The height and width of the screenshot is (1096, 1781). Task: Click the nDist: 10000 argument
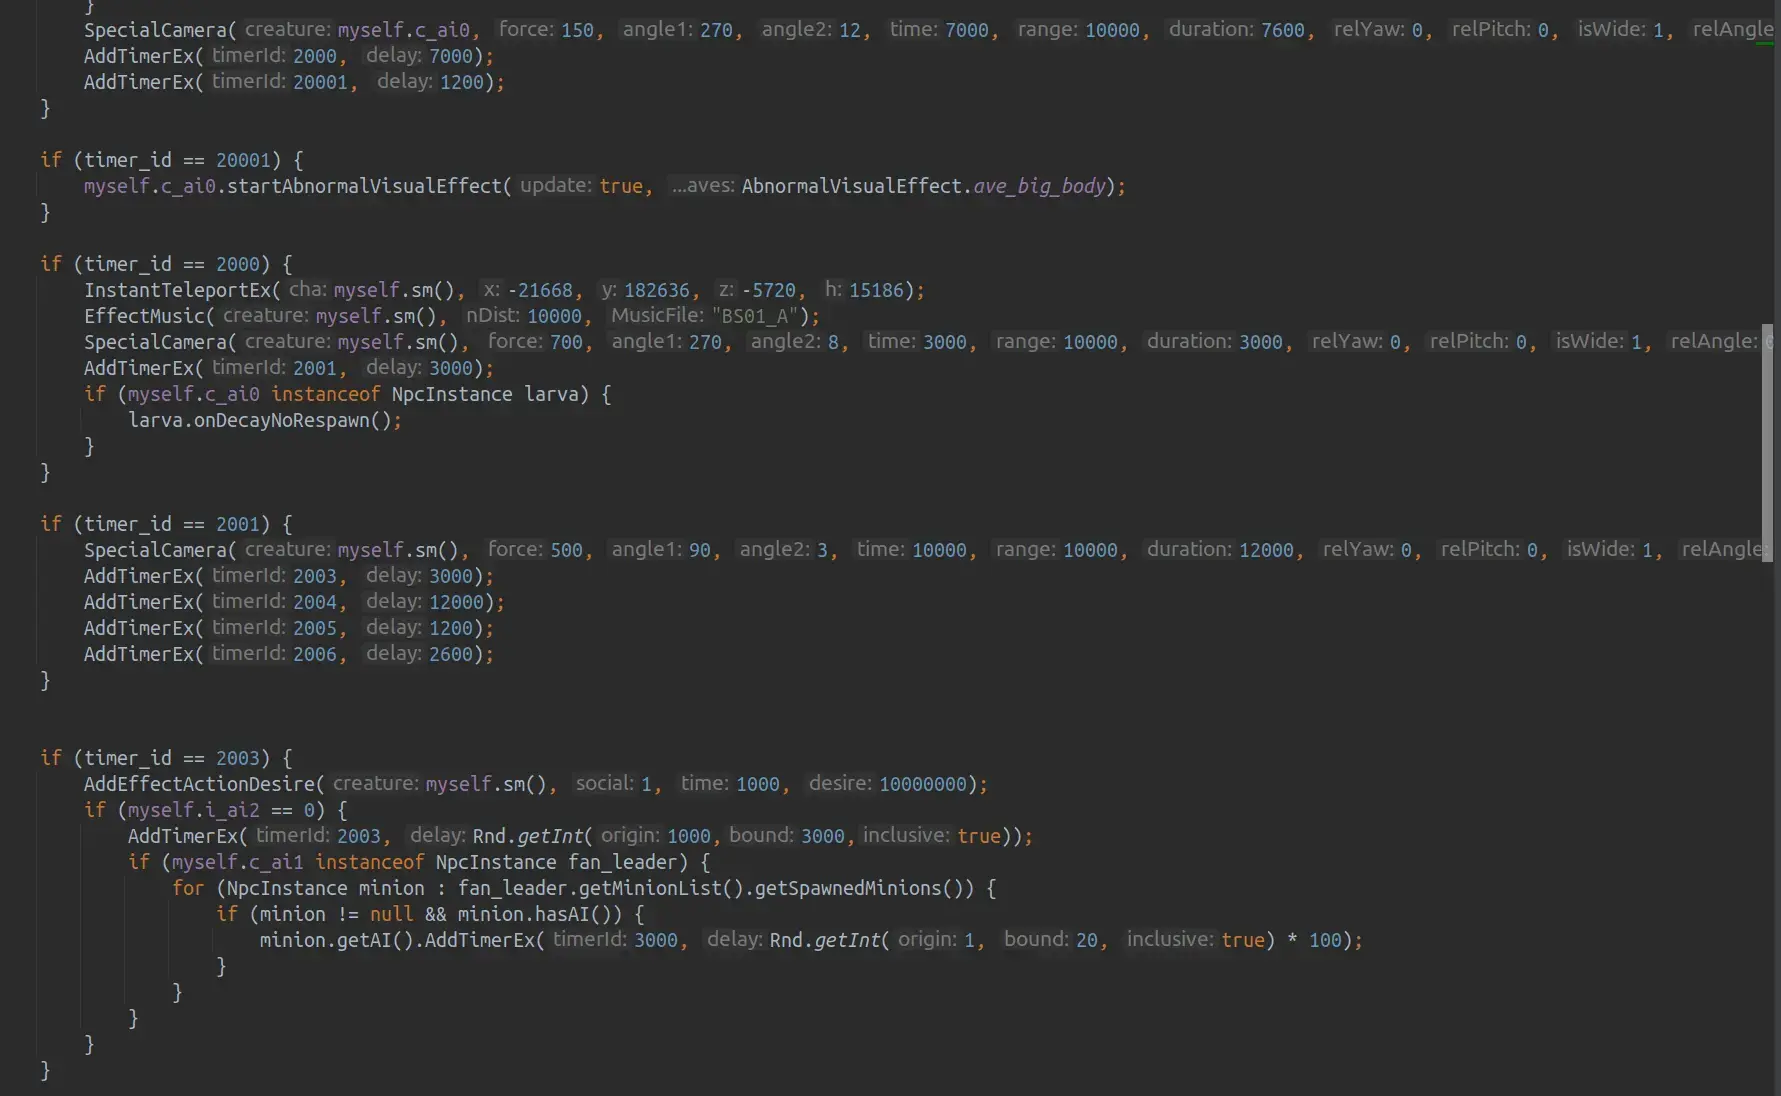tap(524, 316)
